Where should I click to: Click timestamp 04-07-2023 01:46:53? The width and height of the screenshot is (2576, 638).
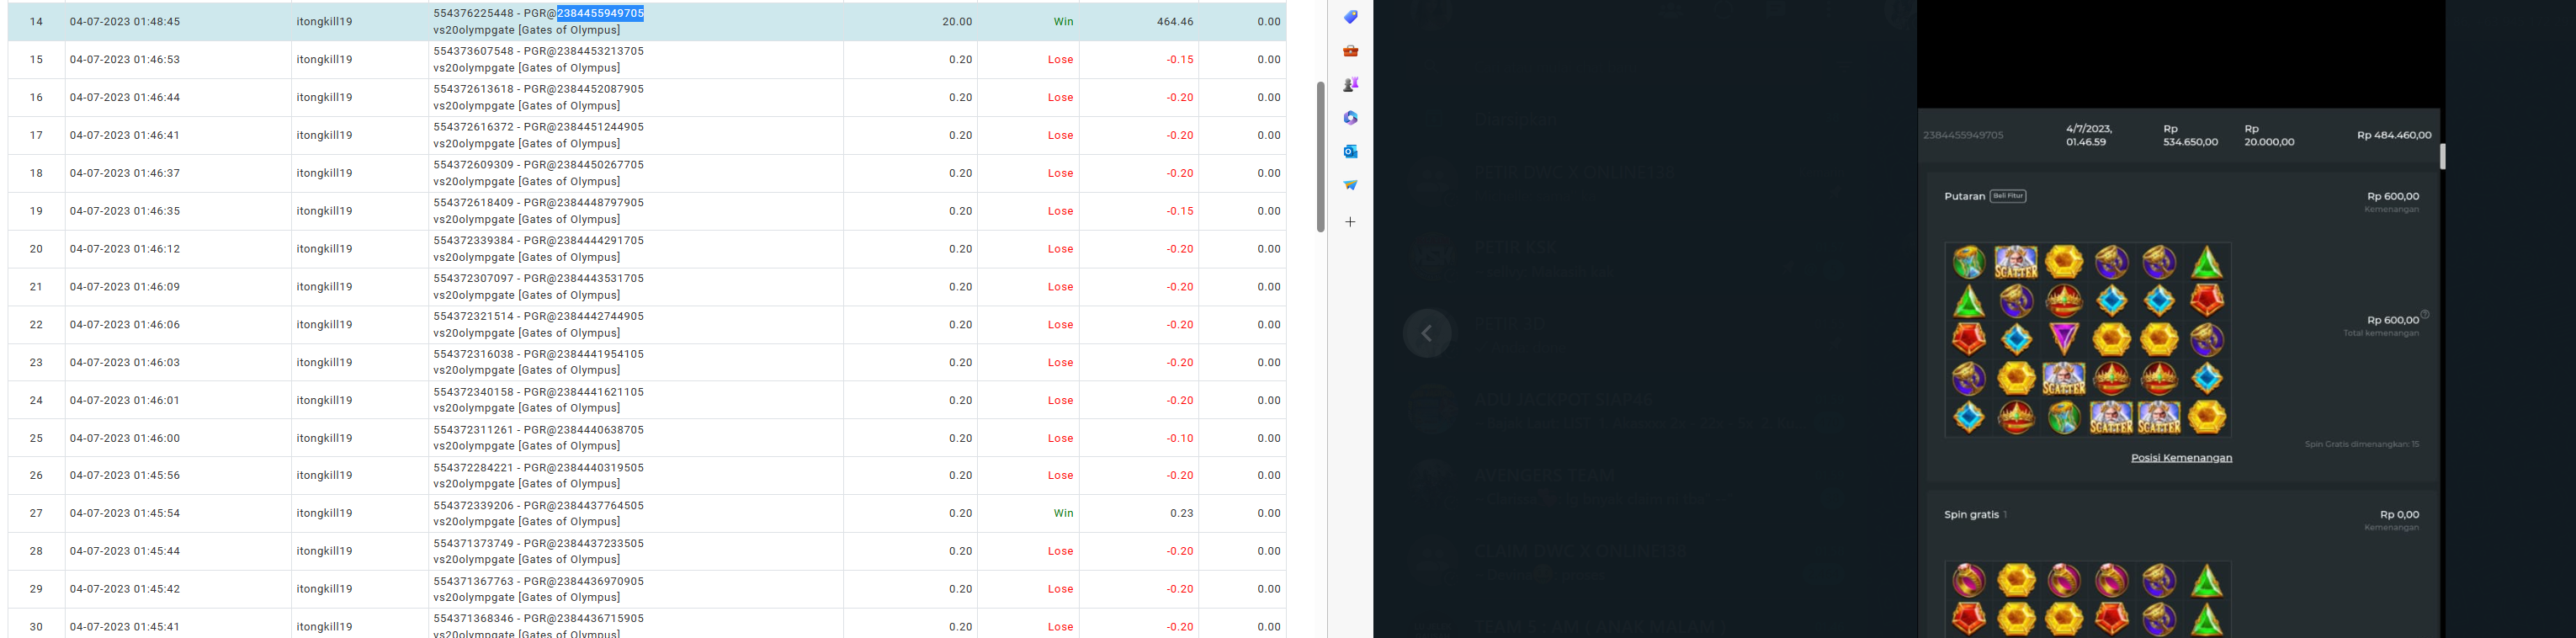[125, 59]
